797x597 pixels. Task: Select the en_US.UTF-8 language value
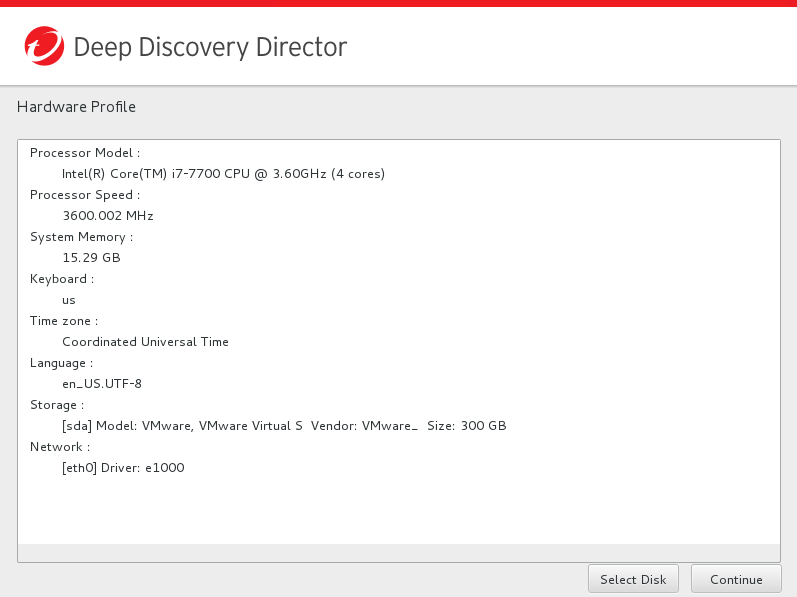(102, 384)
